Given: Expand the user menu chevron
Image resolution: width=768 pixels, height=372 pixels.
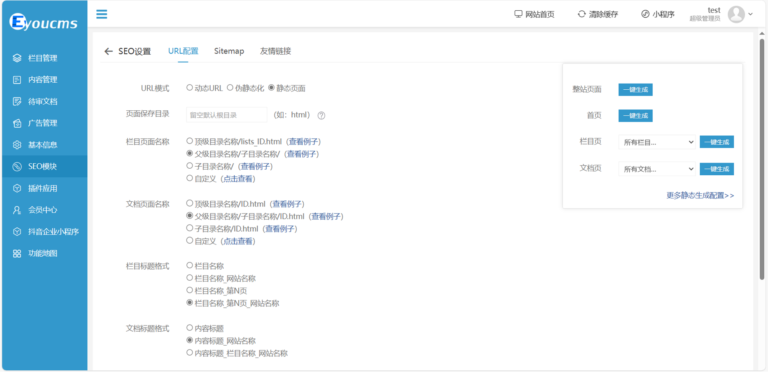Looking at the screenshot, I should (750, 14).
